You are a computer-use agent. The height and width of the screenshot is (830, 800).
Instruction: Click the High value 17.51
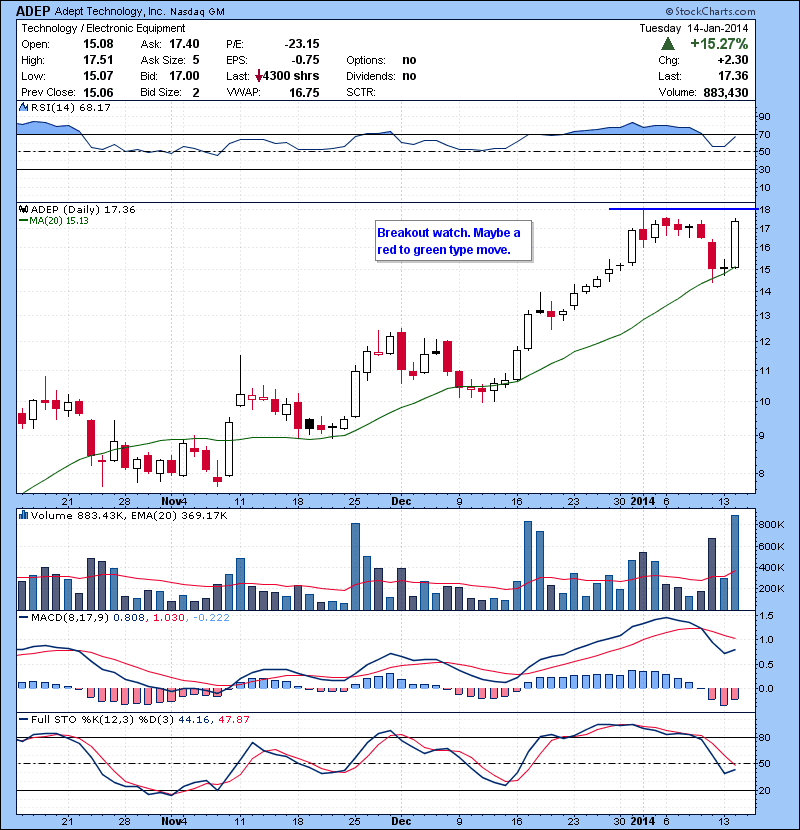tap(98, 60)
